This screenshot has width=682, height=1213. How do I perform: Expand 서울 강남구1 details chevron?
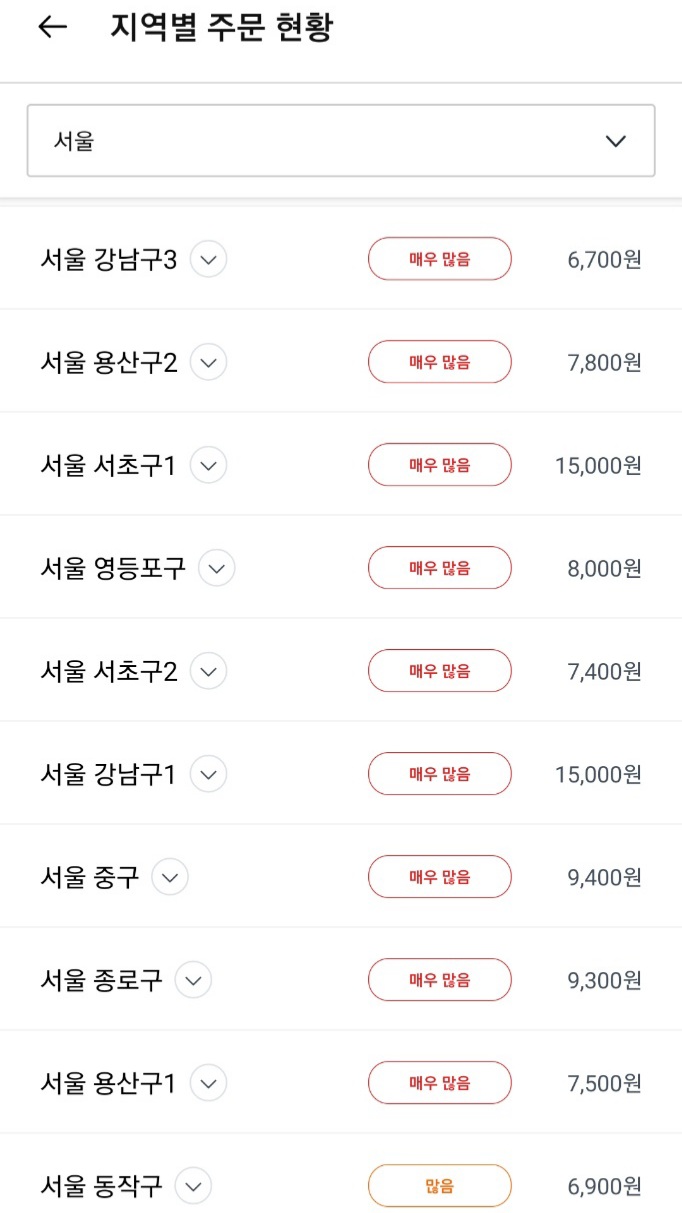click(x=208, y=774)
